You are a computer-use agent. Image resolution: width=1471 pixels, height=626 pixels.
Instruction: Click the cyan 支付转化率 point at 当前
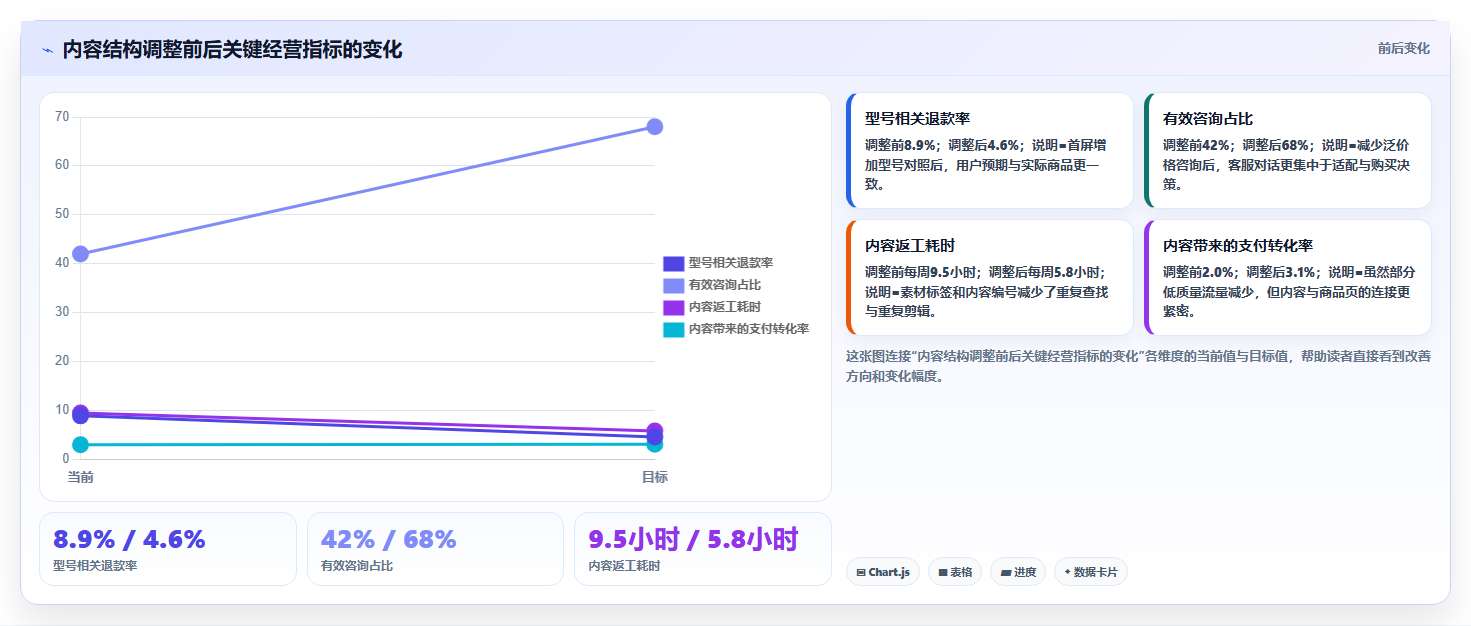pos(80,445)
